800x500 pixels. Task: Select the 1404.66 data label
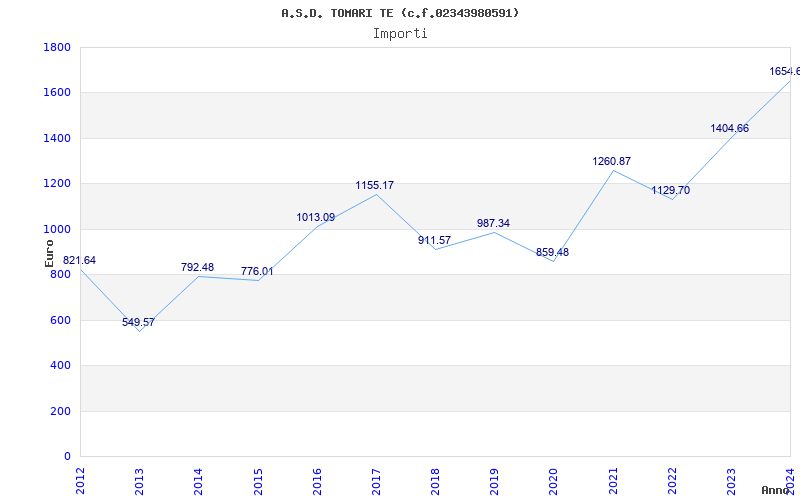[729, 129]
